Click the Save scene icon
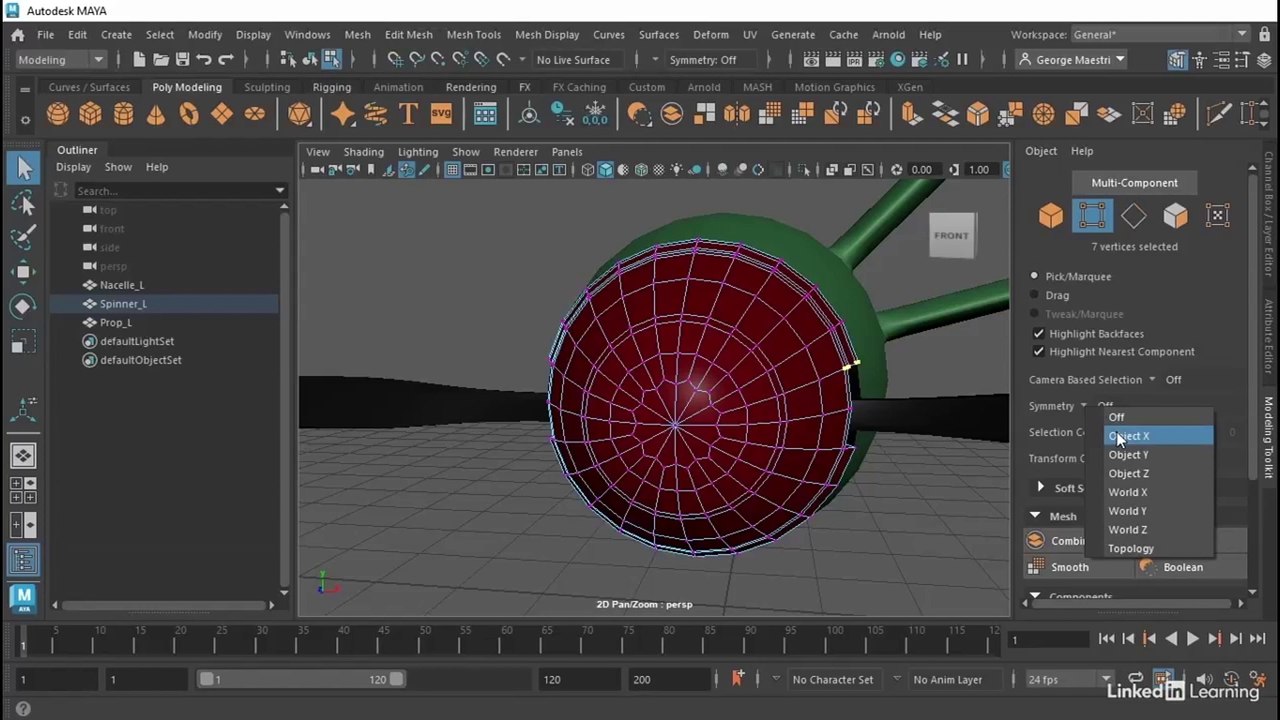The height and width of the screenshot is (720, 1280). pyautogui.click(x=182, y=60)
